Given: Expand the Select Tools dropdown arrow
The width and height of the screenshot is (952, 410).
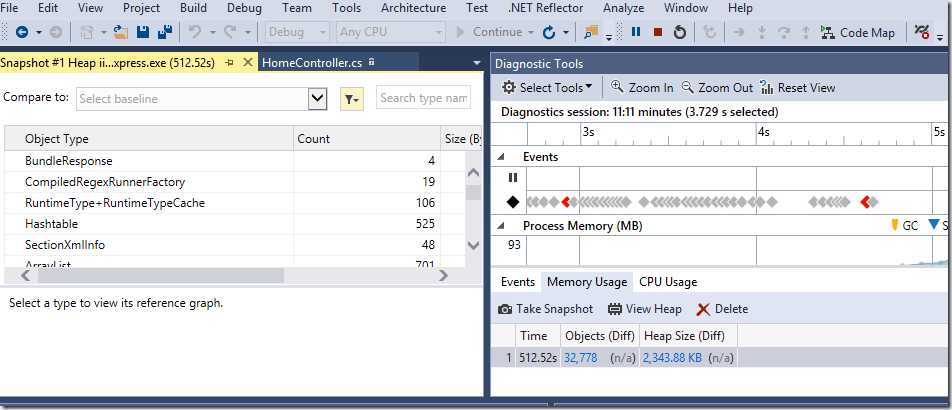Looking at the screenshot, I should (588, 87).
